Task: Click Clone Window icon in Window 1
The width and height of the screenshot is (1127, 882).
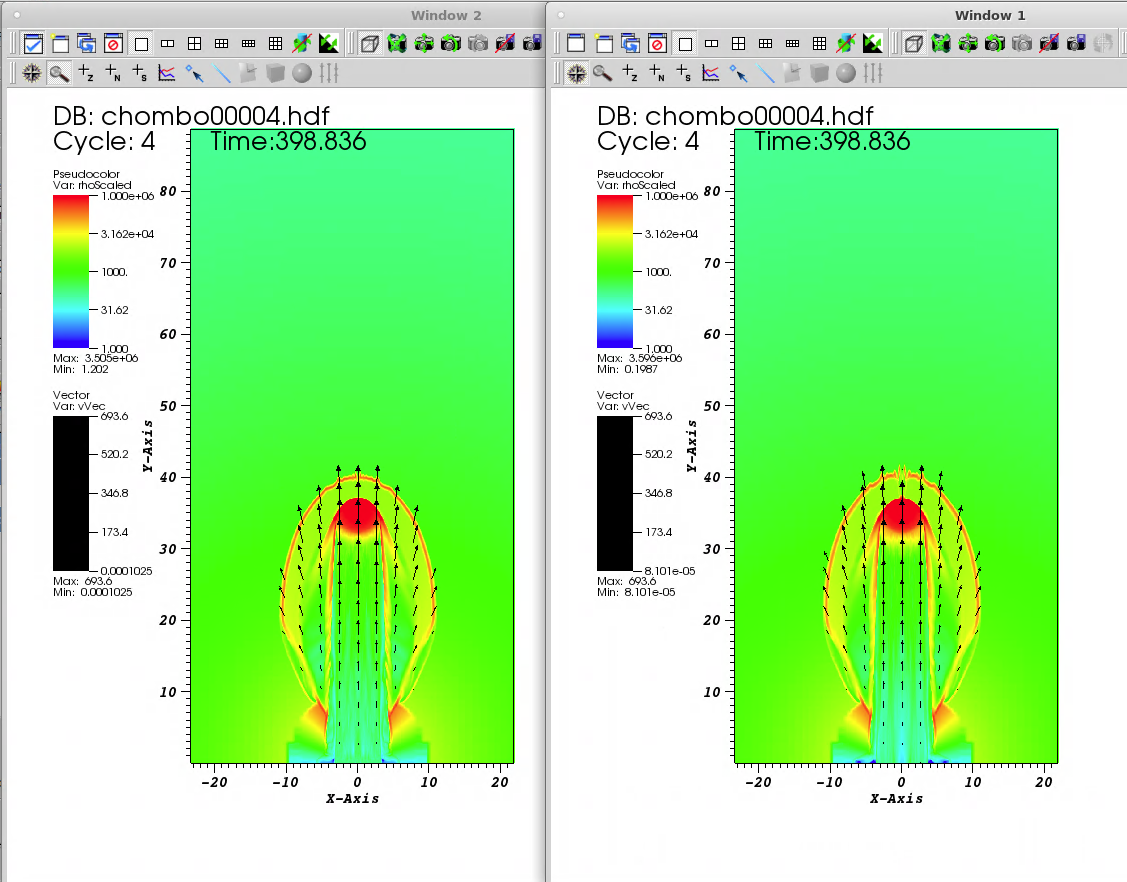Action: click(x=630, y=44)
